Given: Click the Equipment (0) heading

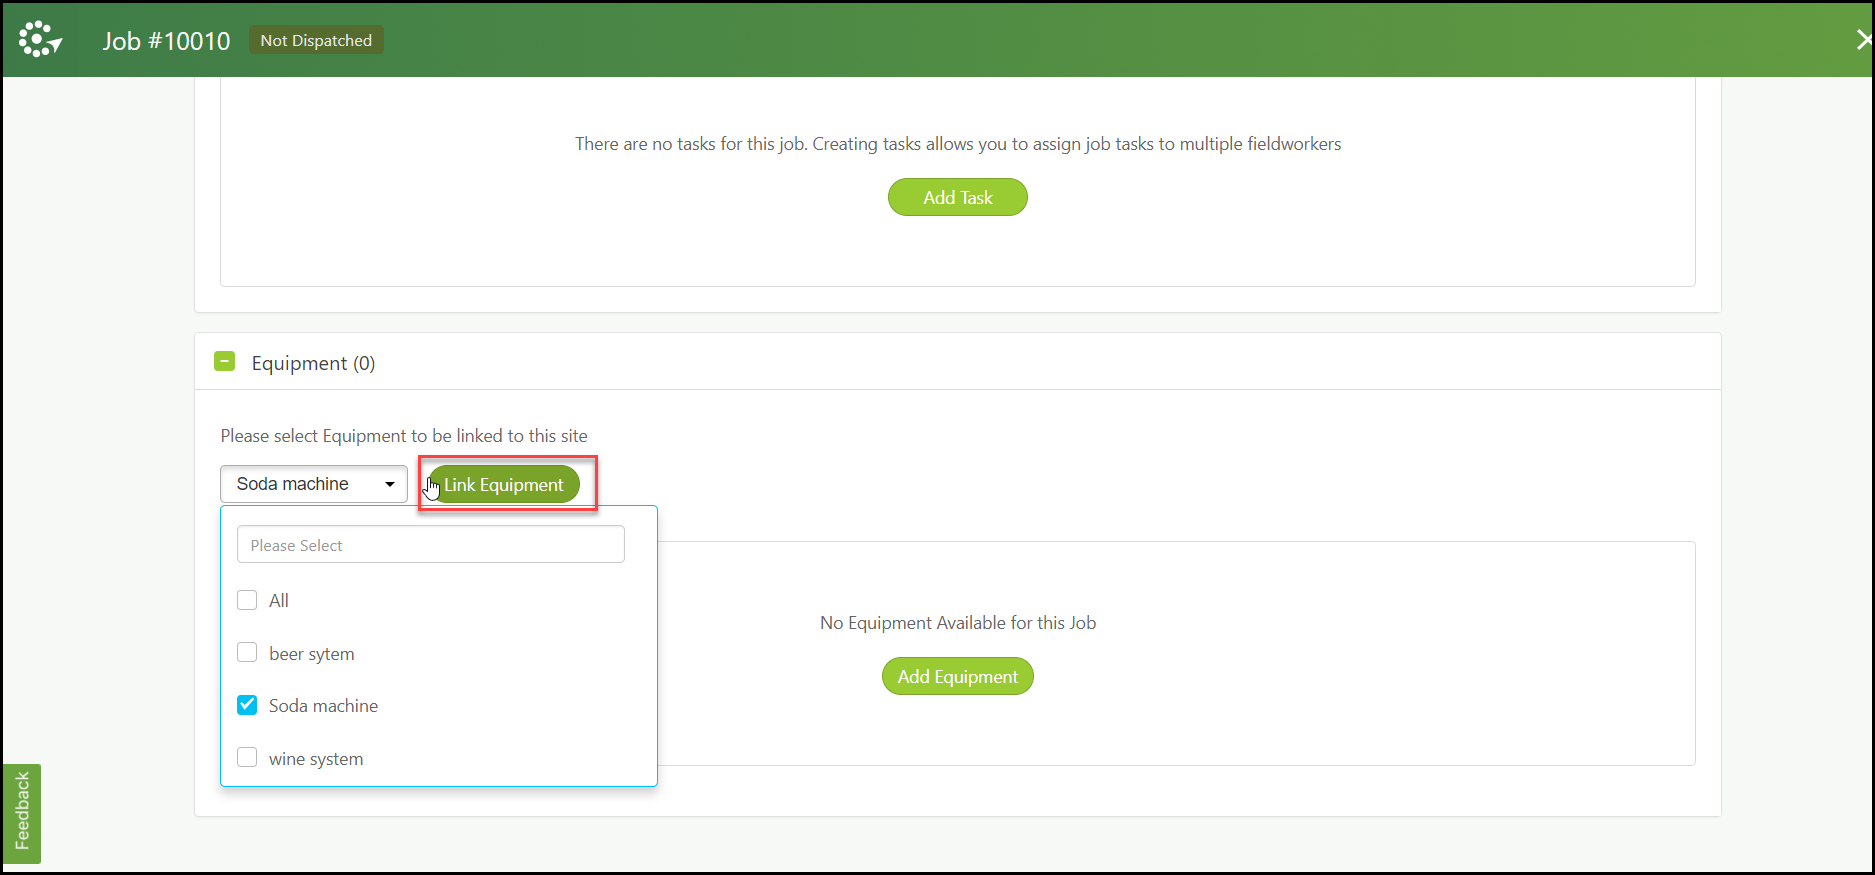Looking at the screenshot, I should pos(313,363).
